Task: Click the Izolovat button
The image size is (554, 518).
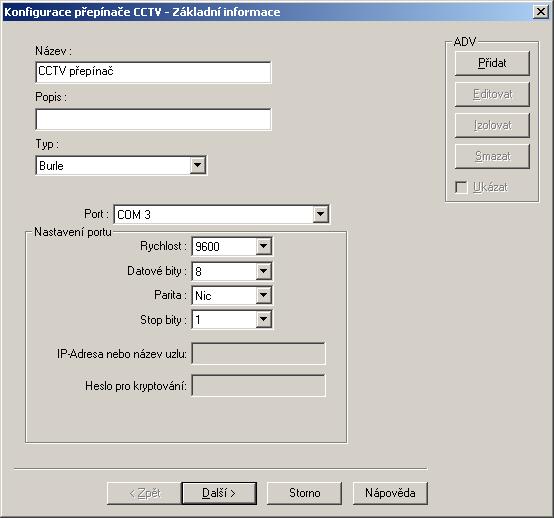Action: tap(492, 125)
